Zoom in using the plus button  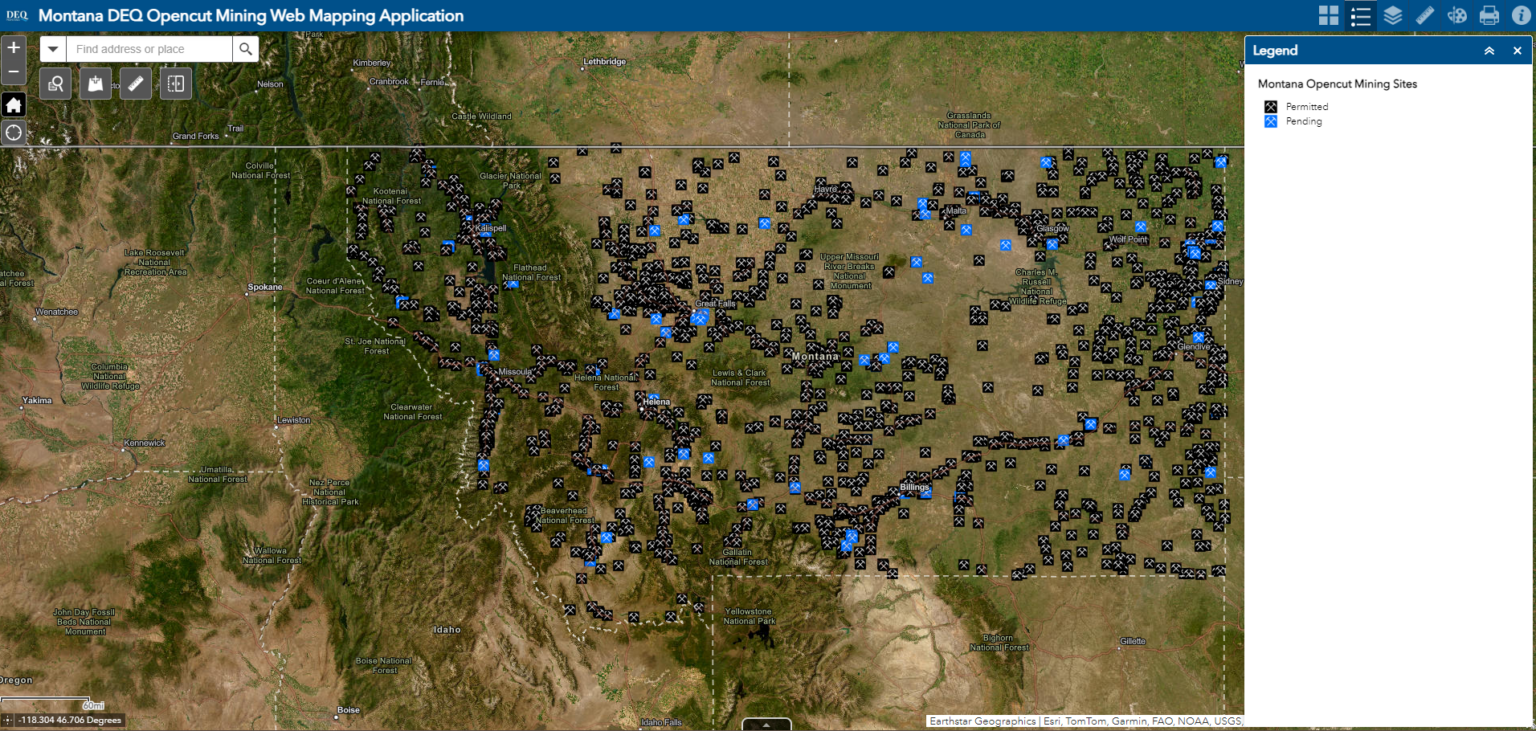click(14, 46)
